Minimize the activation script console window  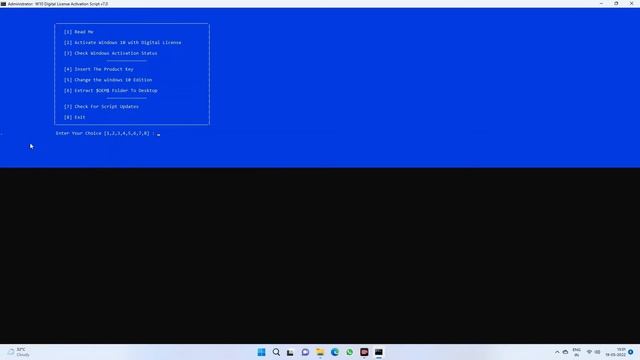[601, 4]
